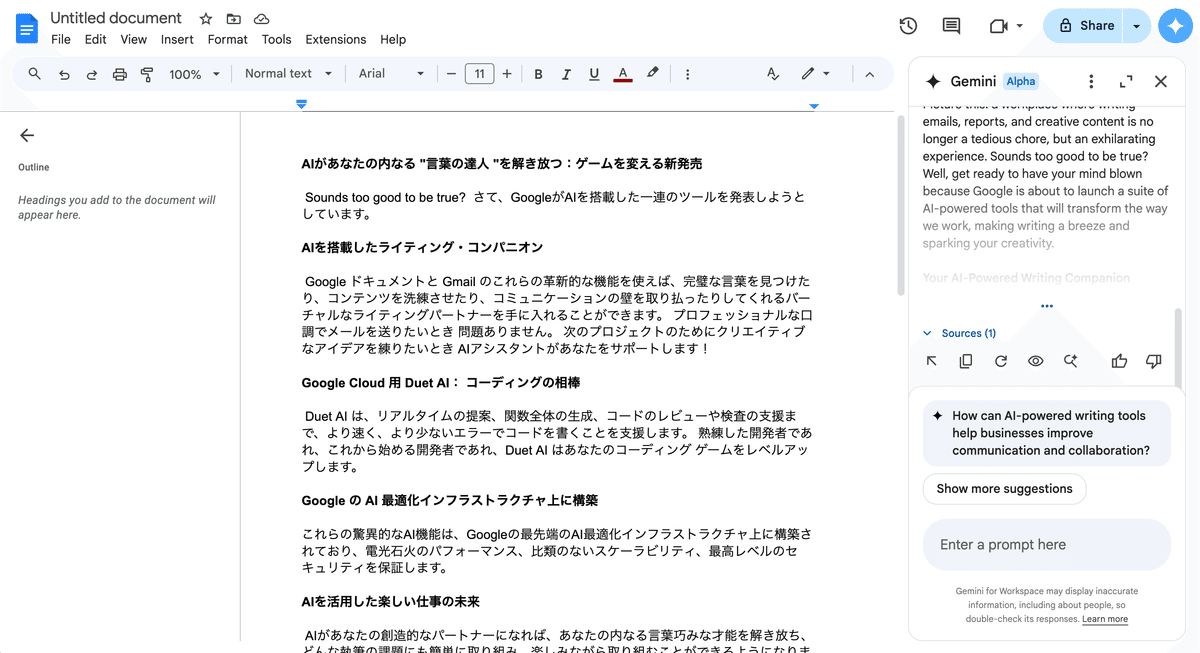This screenshot has height=653, width=1200.
Task: Toggle italic formatting
Action: pyautogui.click(x=566, y=74)
